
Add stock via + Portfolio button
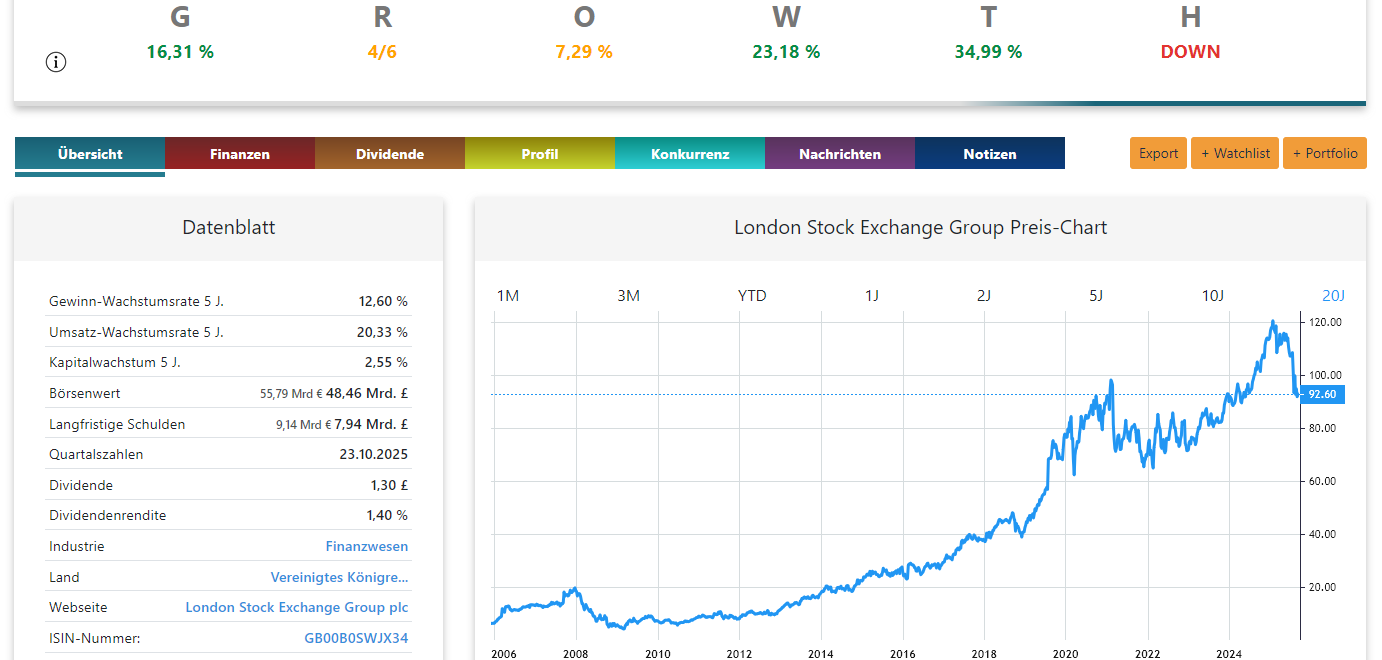tap(1325, 153)
